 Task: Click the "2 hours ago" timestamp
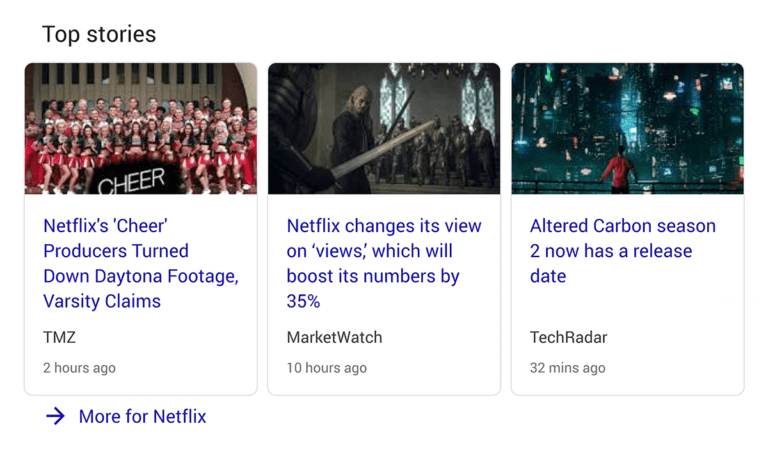tap(79, 368)
